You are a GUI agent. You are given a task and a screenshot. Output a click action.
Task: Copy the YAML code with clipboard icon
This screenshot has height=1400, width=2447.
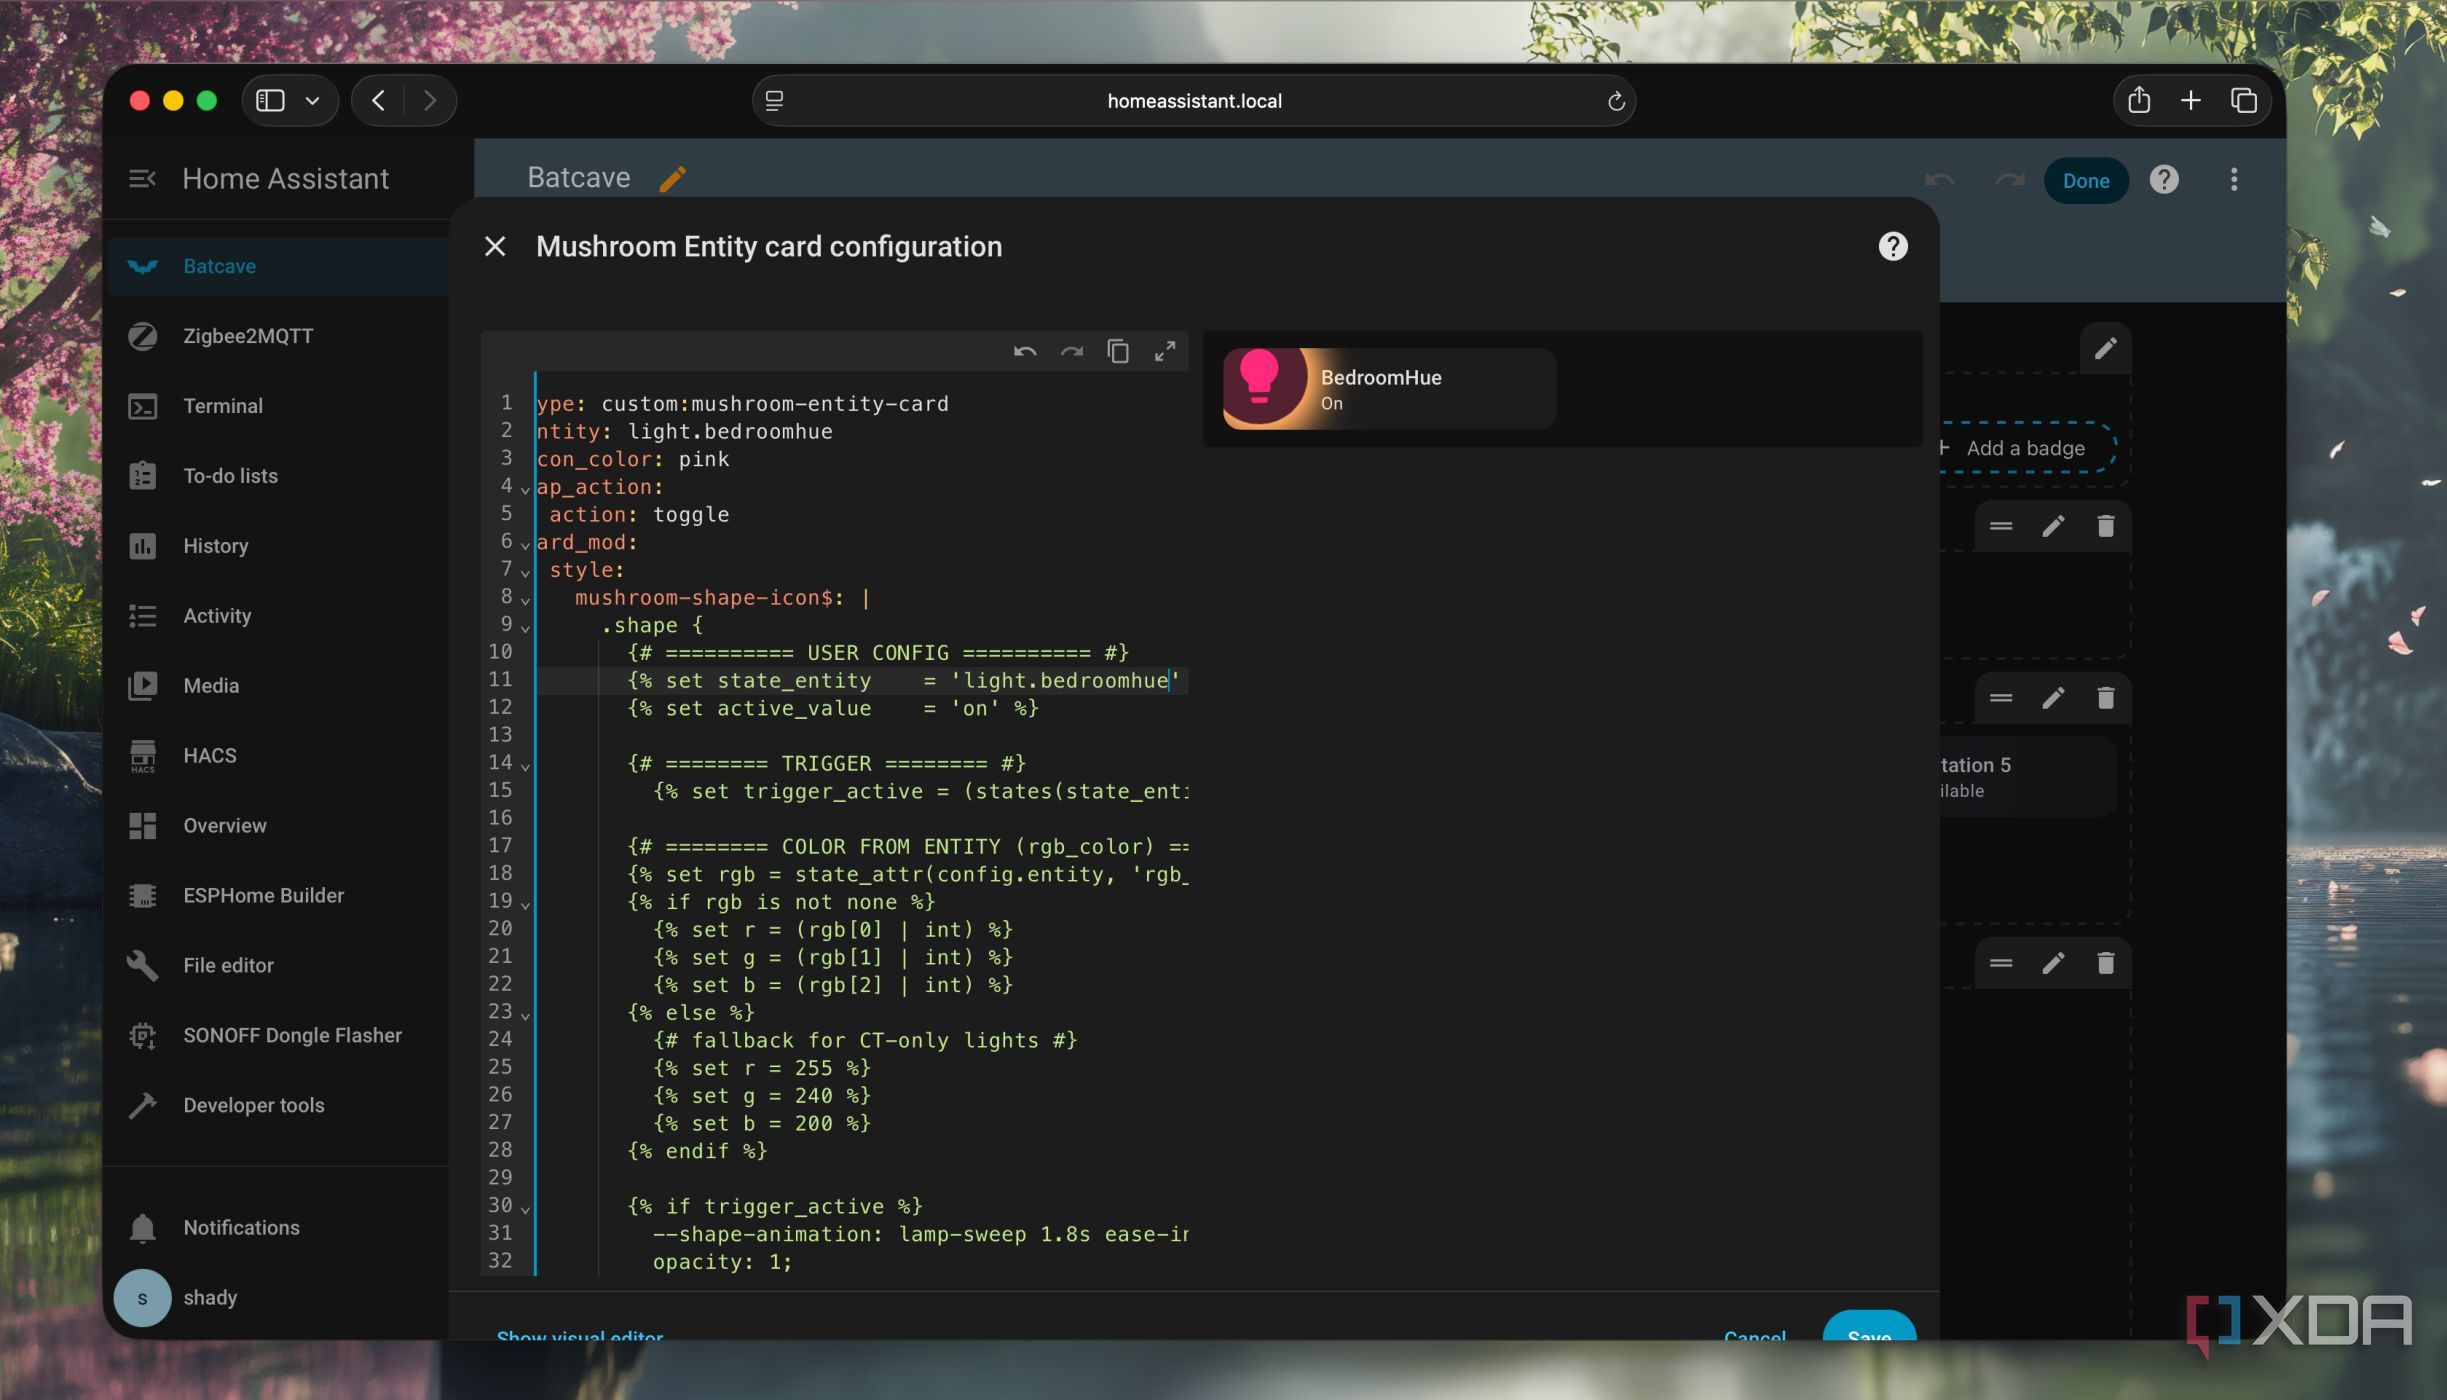[1118, 351]
